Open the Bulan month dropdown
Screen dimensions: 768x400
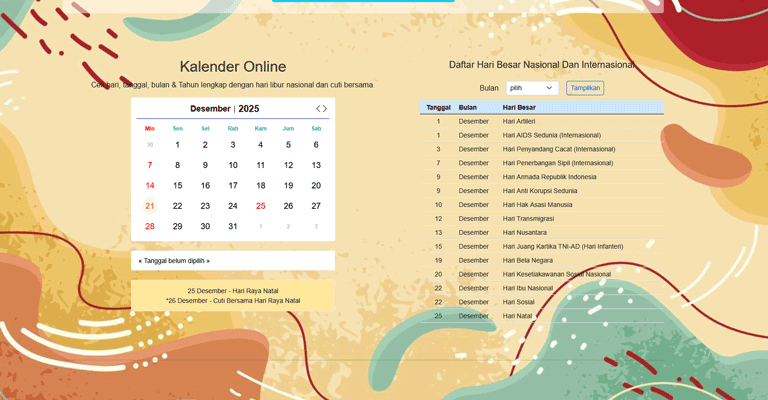[x=531, y=88]
